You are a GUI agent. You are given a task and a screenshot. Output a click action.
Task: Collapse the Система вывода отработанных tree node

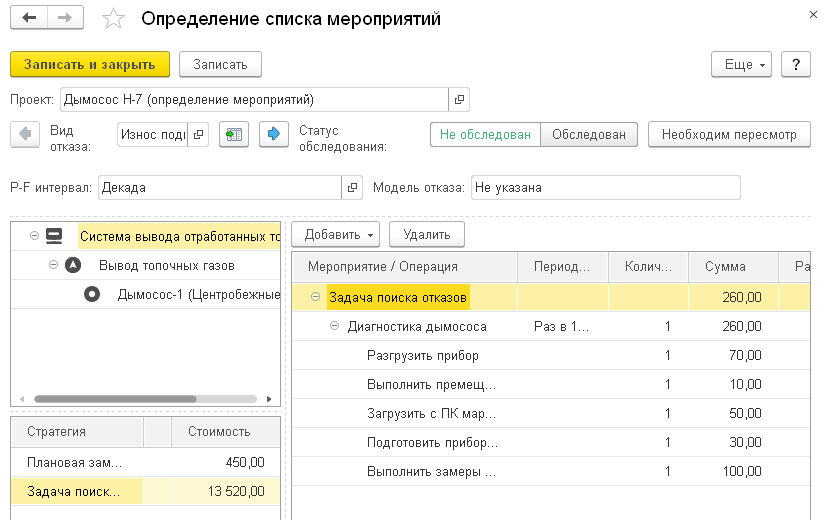point(35,236)
